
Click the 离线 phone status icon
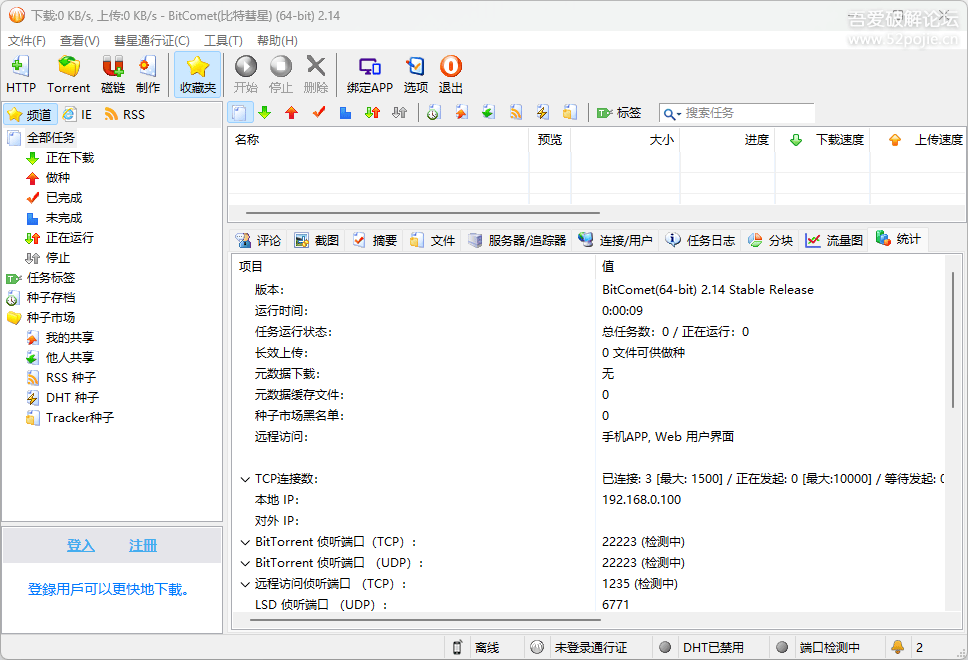[x=457, y=648]
